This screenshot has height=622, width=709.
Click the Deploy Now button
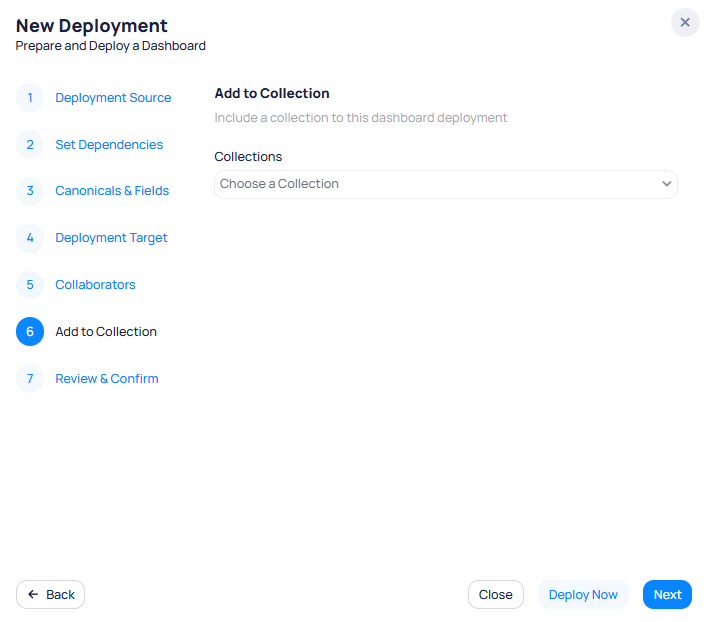pos(583,595)
